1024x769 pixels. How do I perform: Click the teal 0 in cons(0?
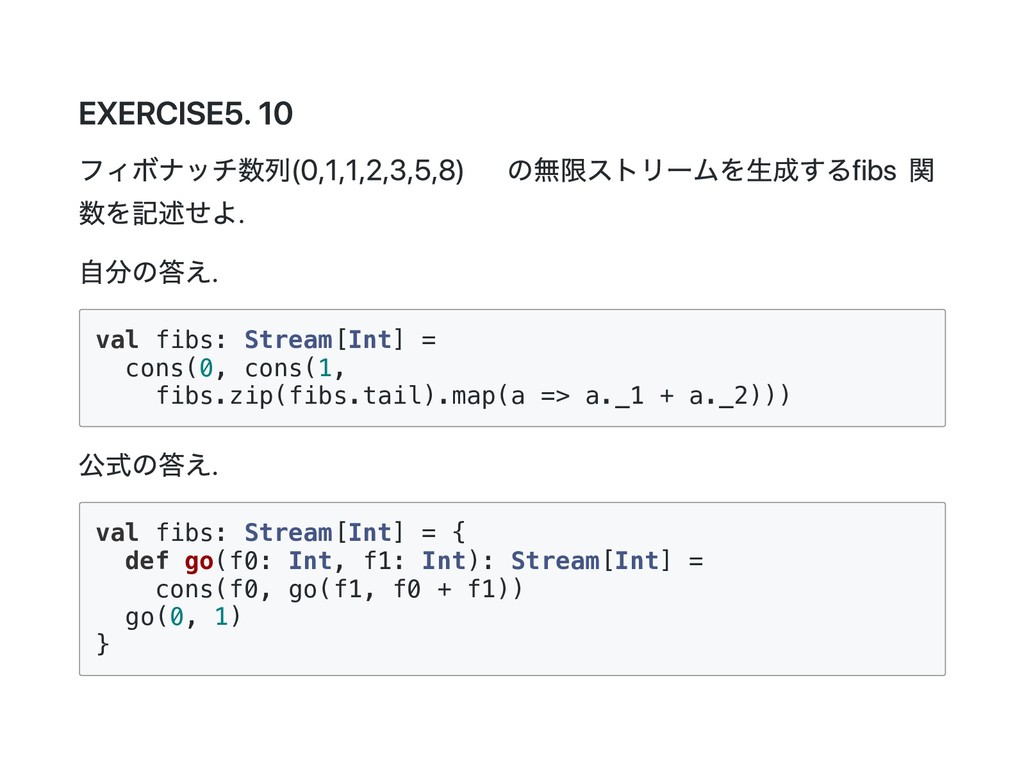(206, 368)
